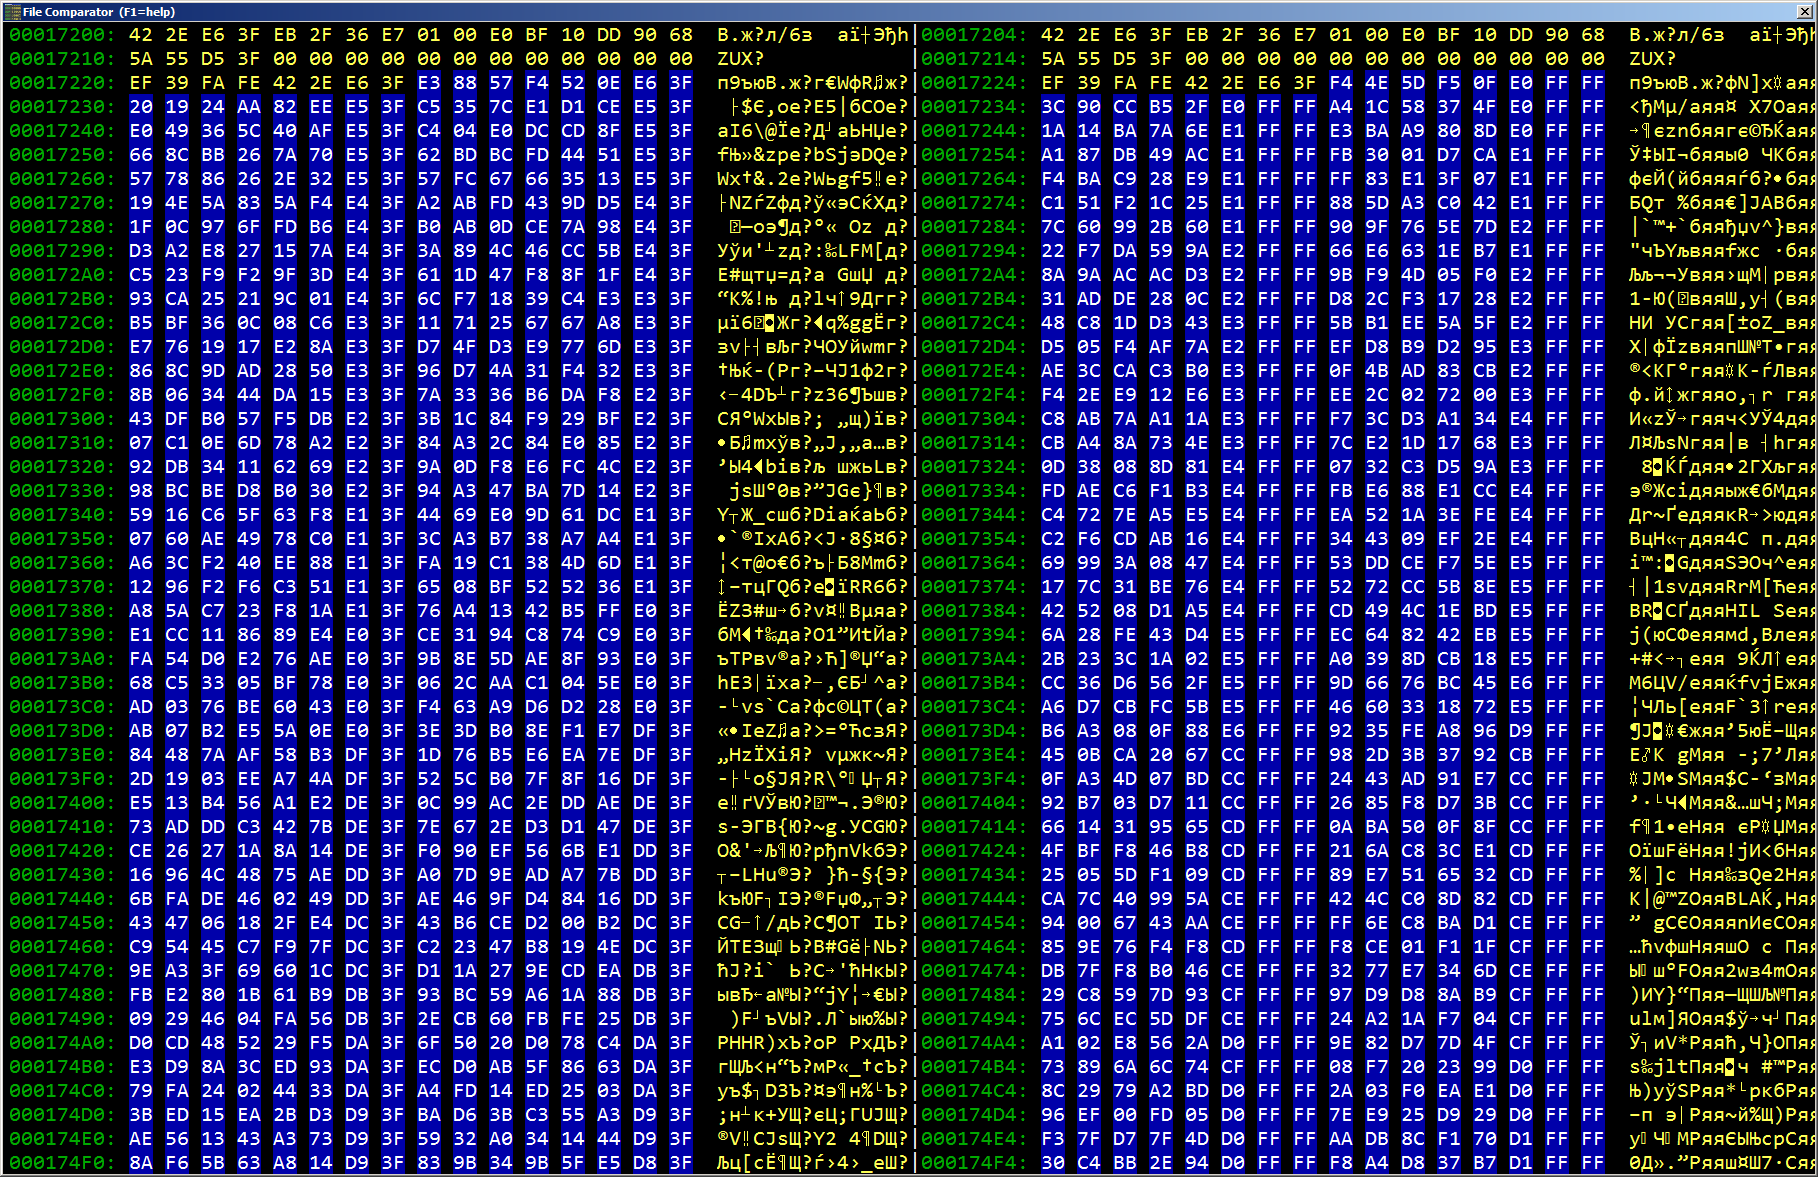Click first byte 5A in row 00017210
The width and height of the screenshot is (1818, 1177).
pyautogui.click(x=141, y=59)
